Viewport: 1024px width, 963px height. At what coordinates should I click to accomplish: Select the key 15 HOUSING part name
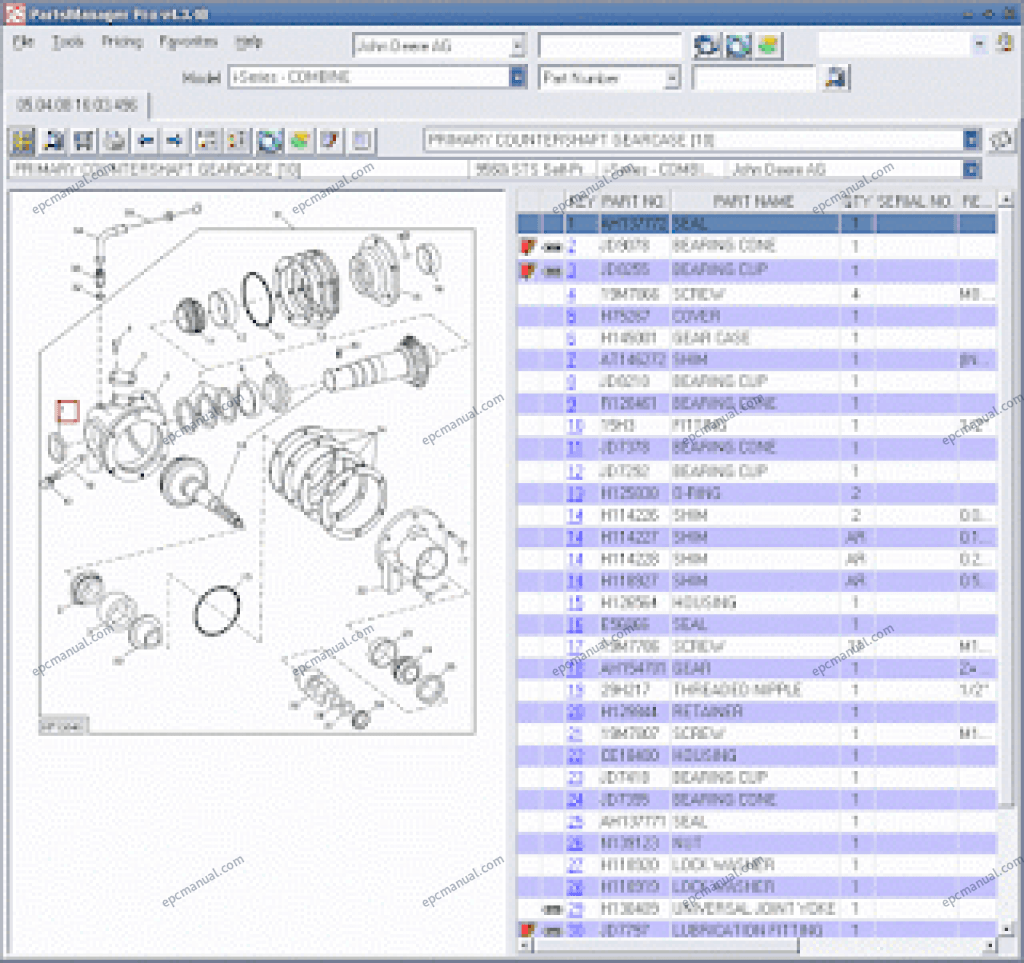coord(704,602)
